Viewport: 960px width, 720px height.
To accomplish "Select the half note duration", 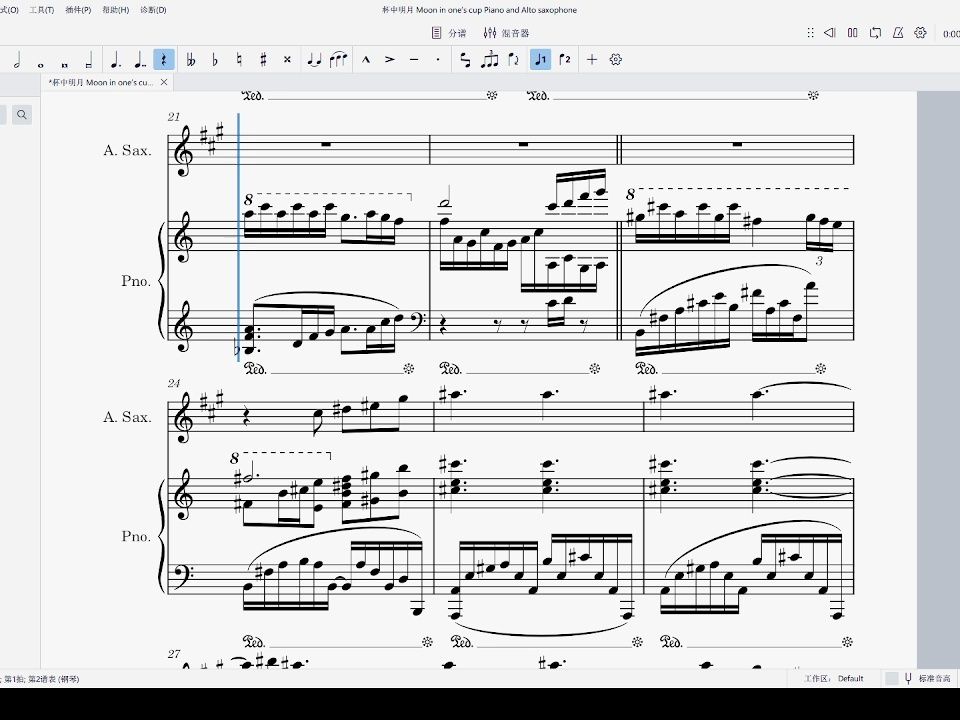I will [x=17, y=60].
